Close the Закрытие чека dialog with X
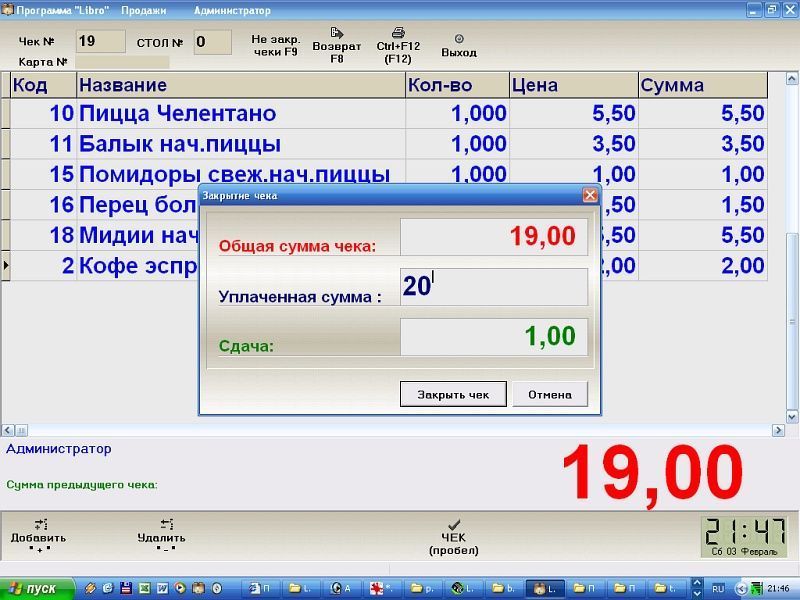 pos(590,195)
